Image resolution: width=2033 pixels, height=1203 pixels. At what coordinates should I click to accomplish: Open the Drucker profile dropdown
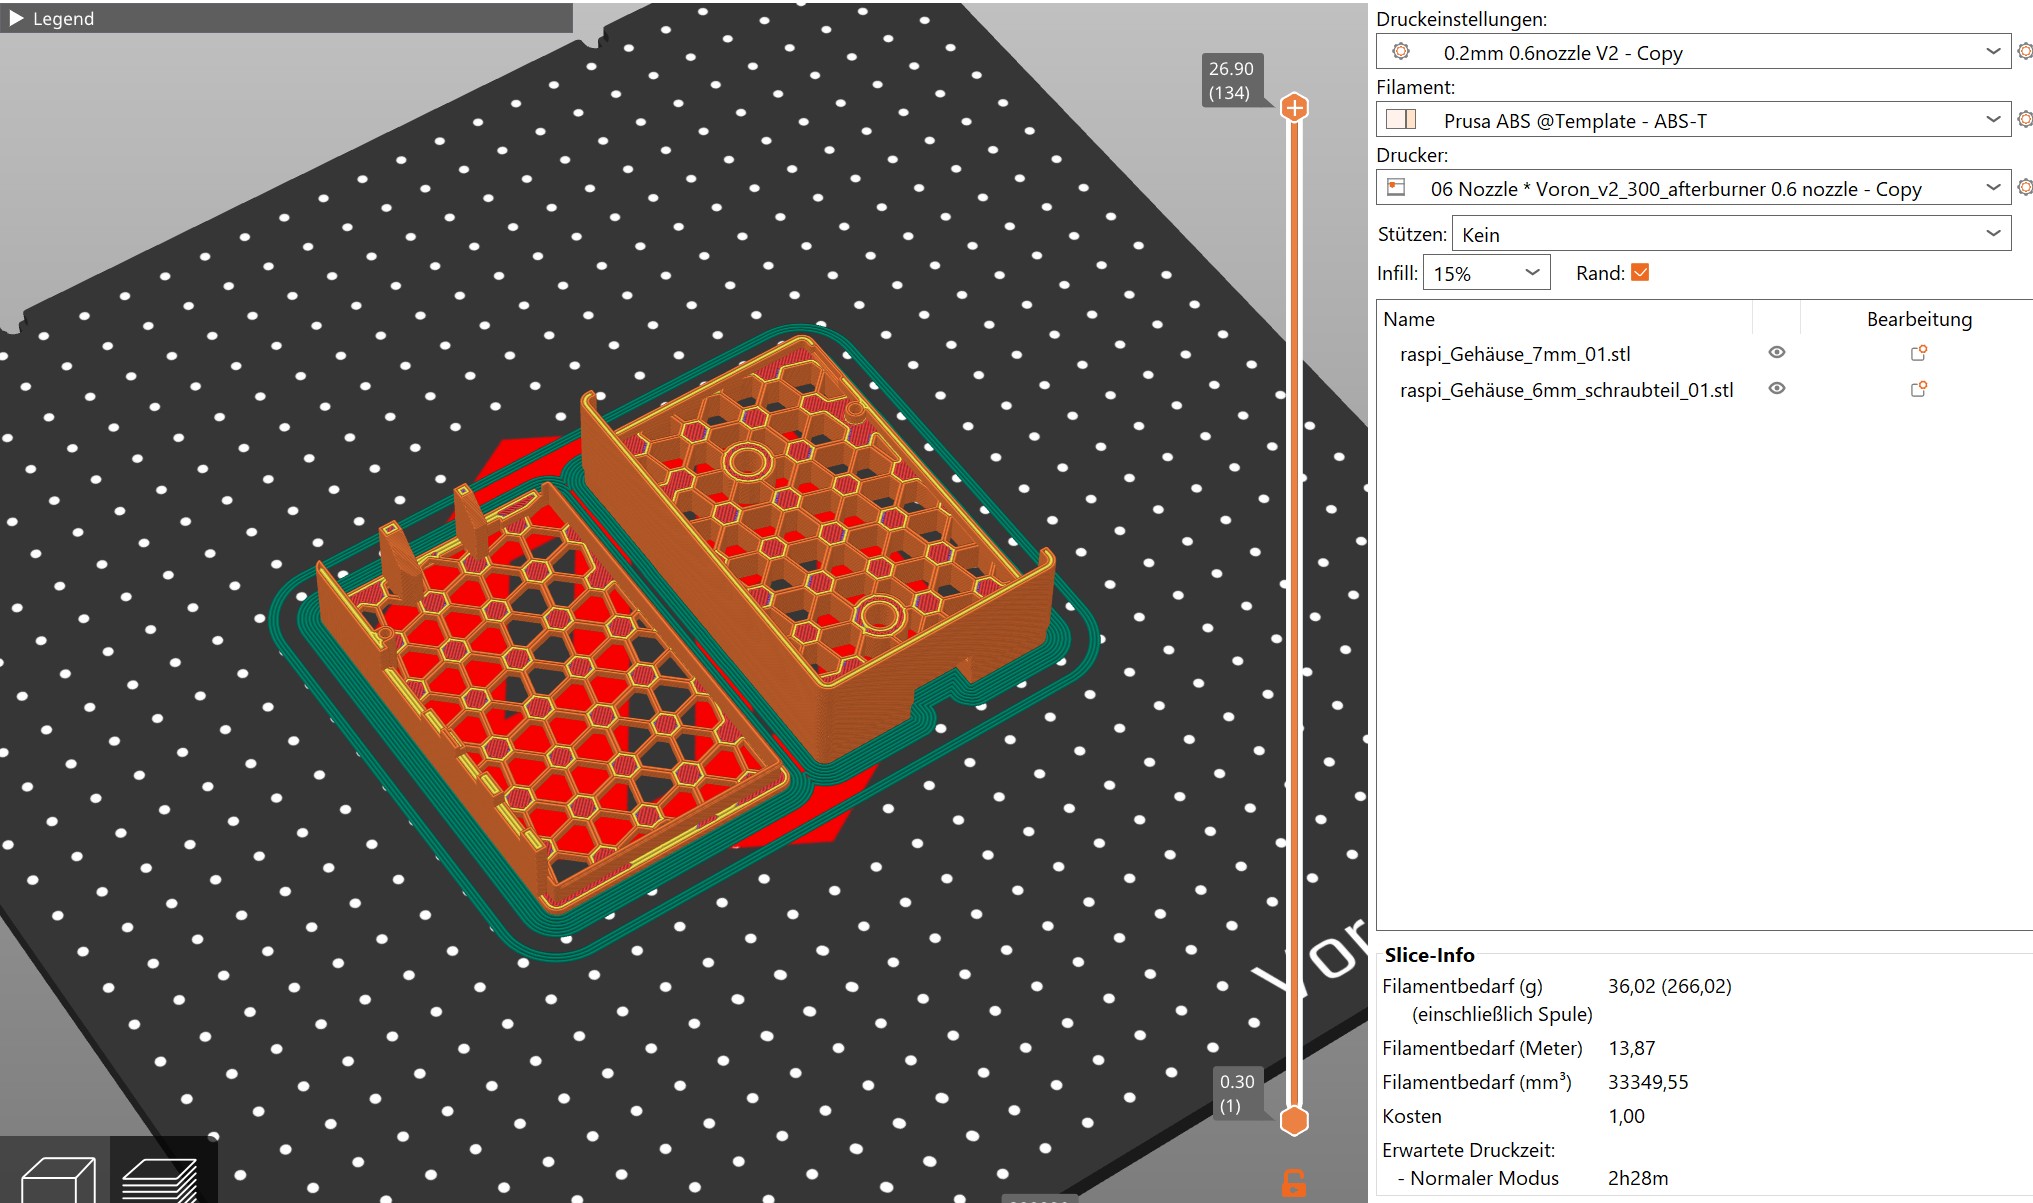[1693, 188]
